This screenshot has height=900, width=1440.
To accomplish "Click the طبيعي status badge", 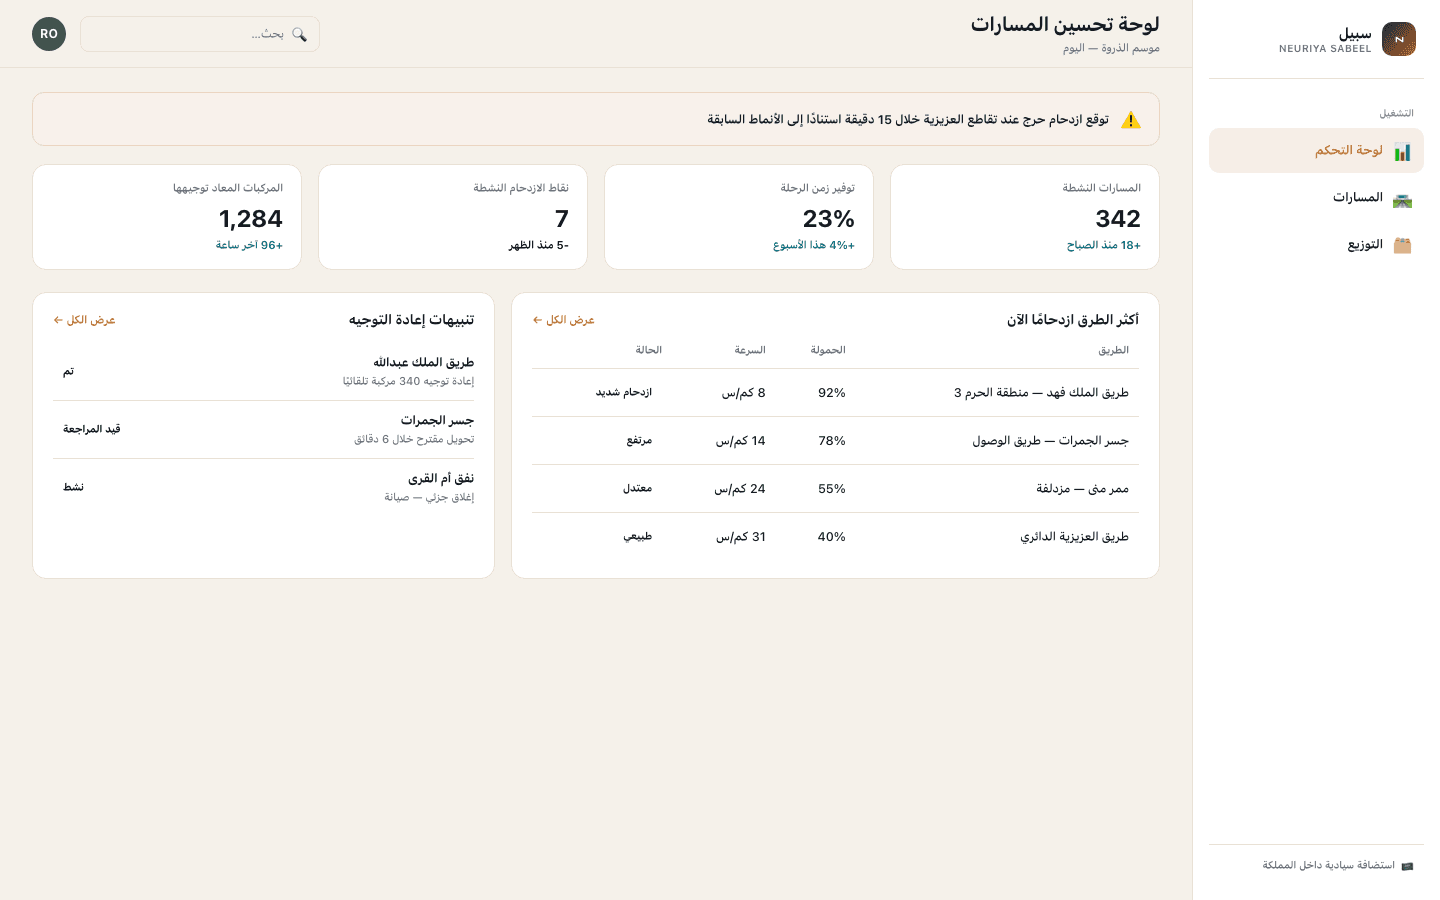I will [x=638, y=537].
